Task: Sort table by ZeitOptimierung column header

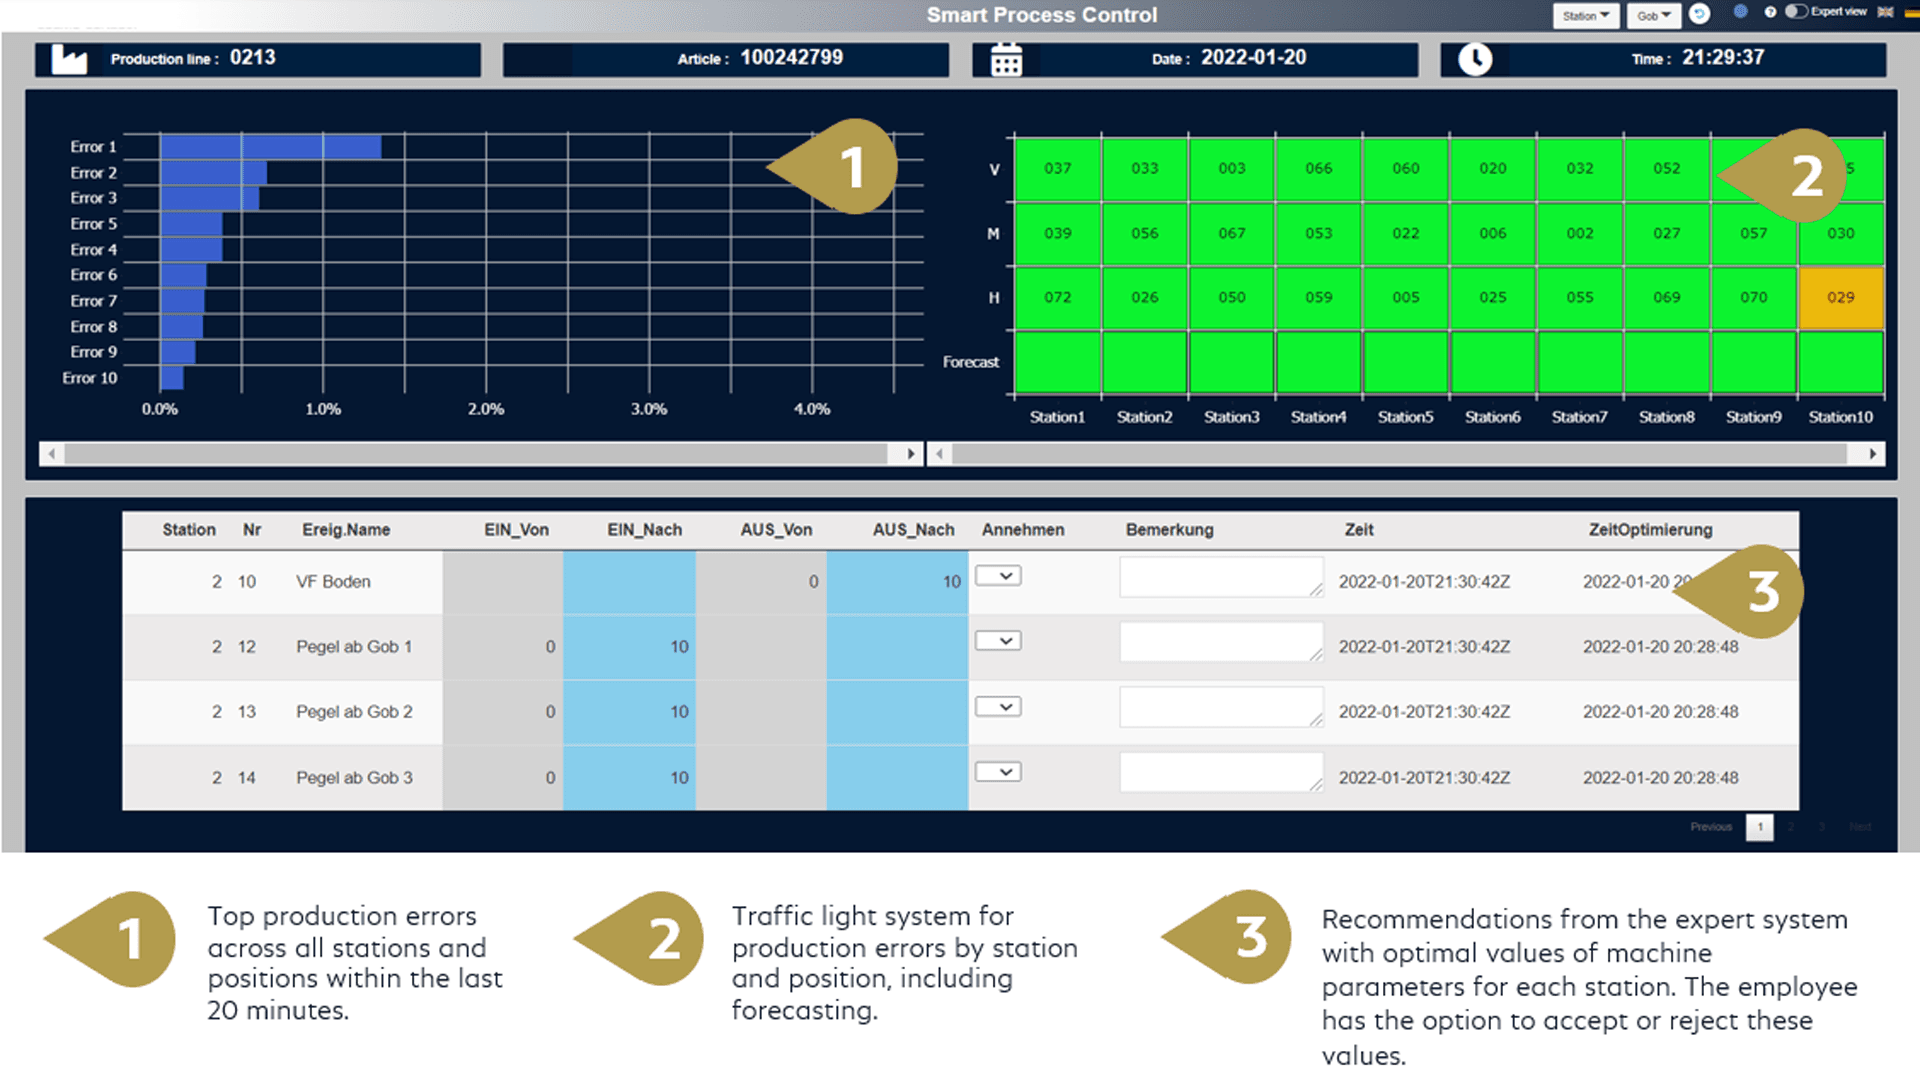Action: click(1650, 530)
